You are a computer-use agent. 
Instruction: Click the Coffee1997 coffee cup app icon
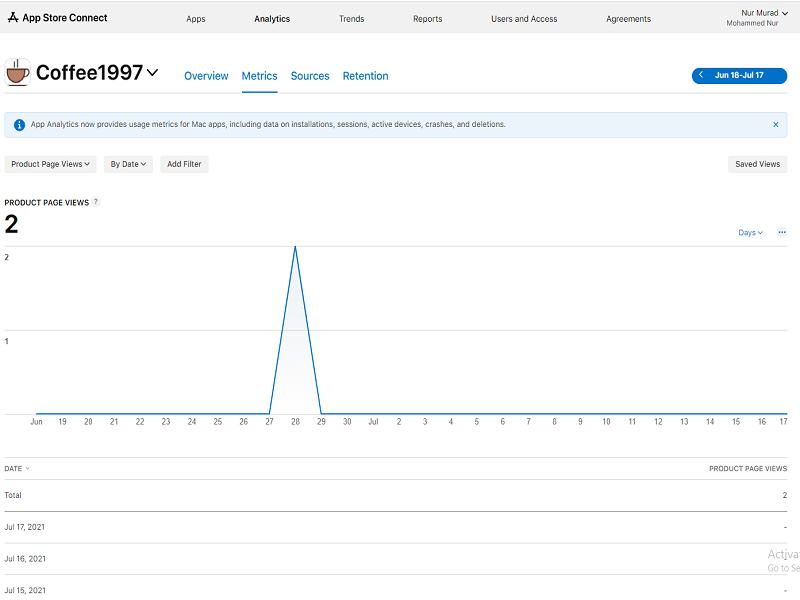click(x=18, y=73)
